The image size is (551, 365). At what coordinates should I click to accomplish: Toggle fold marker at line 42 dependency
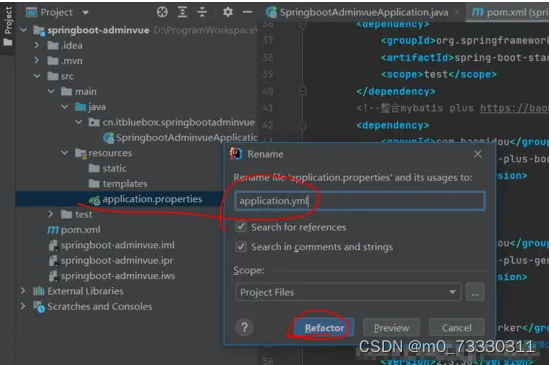coord(303,125)
